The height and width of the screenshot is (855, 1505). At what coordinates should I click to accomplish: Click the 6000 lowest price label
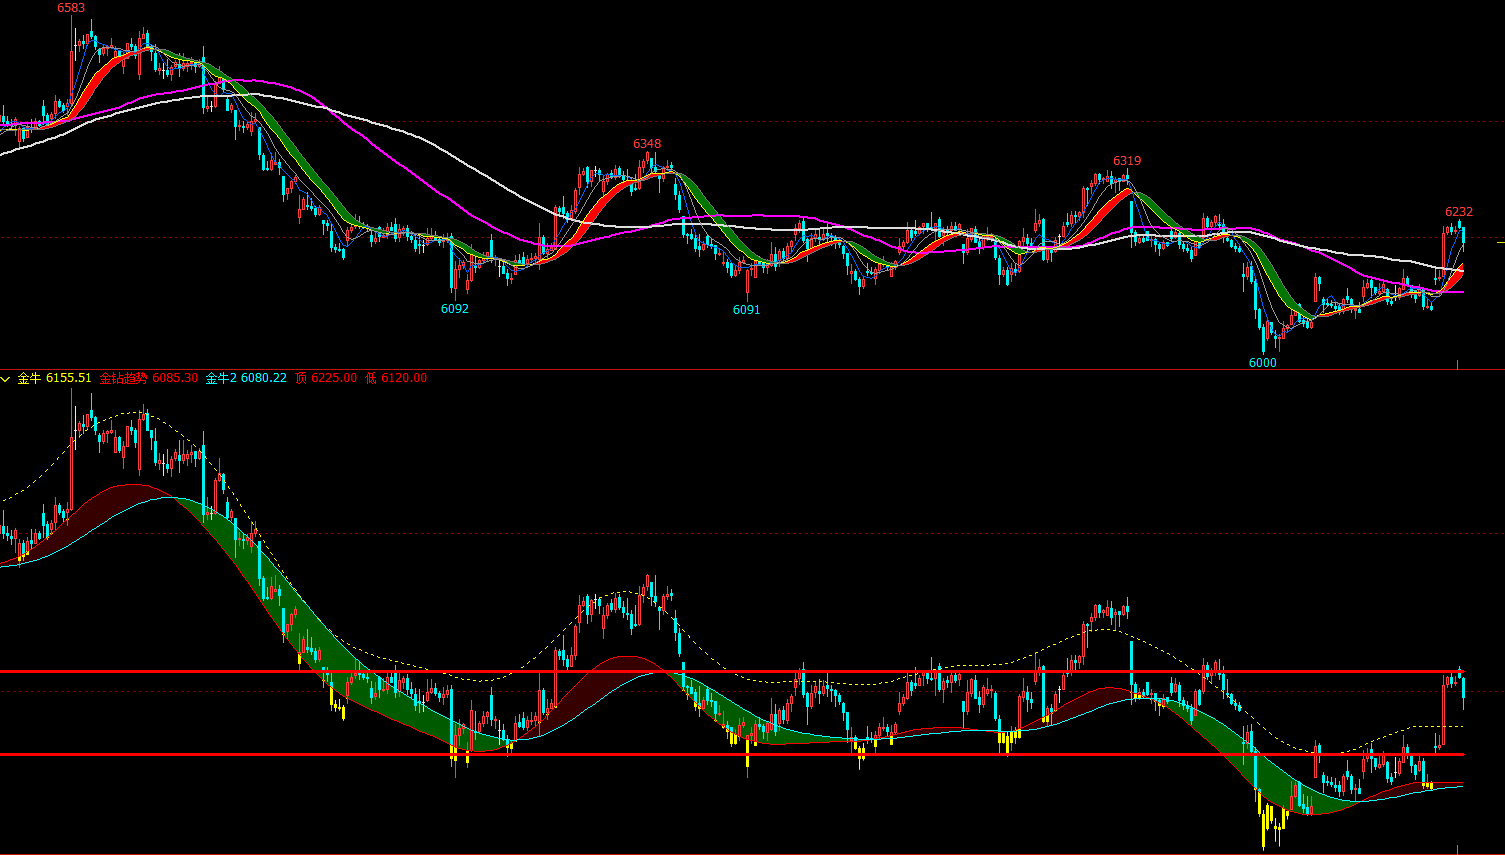pos(1262,363)
